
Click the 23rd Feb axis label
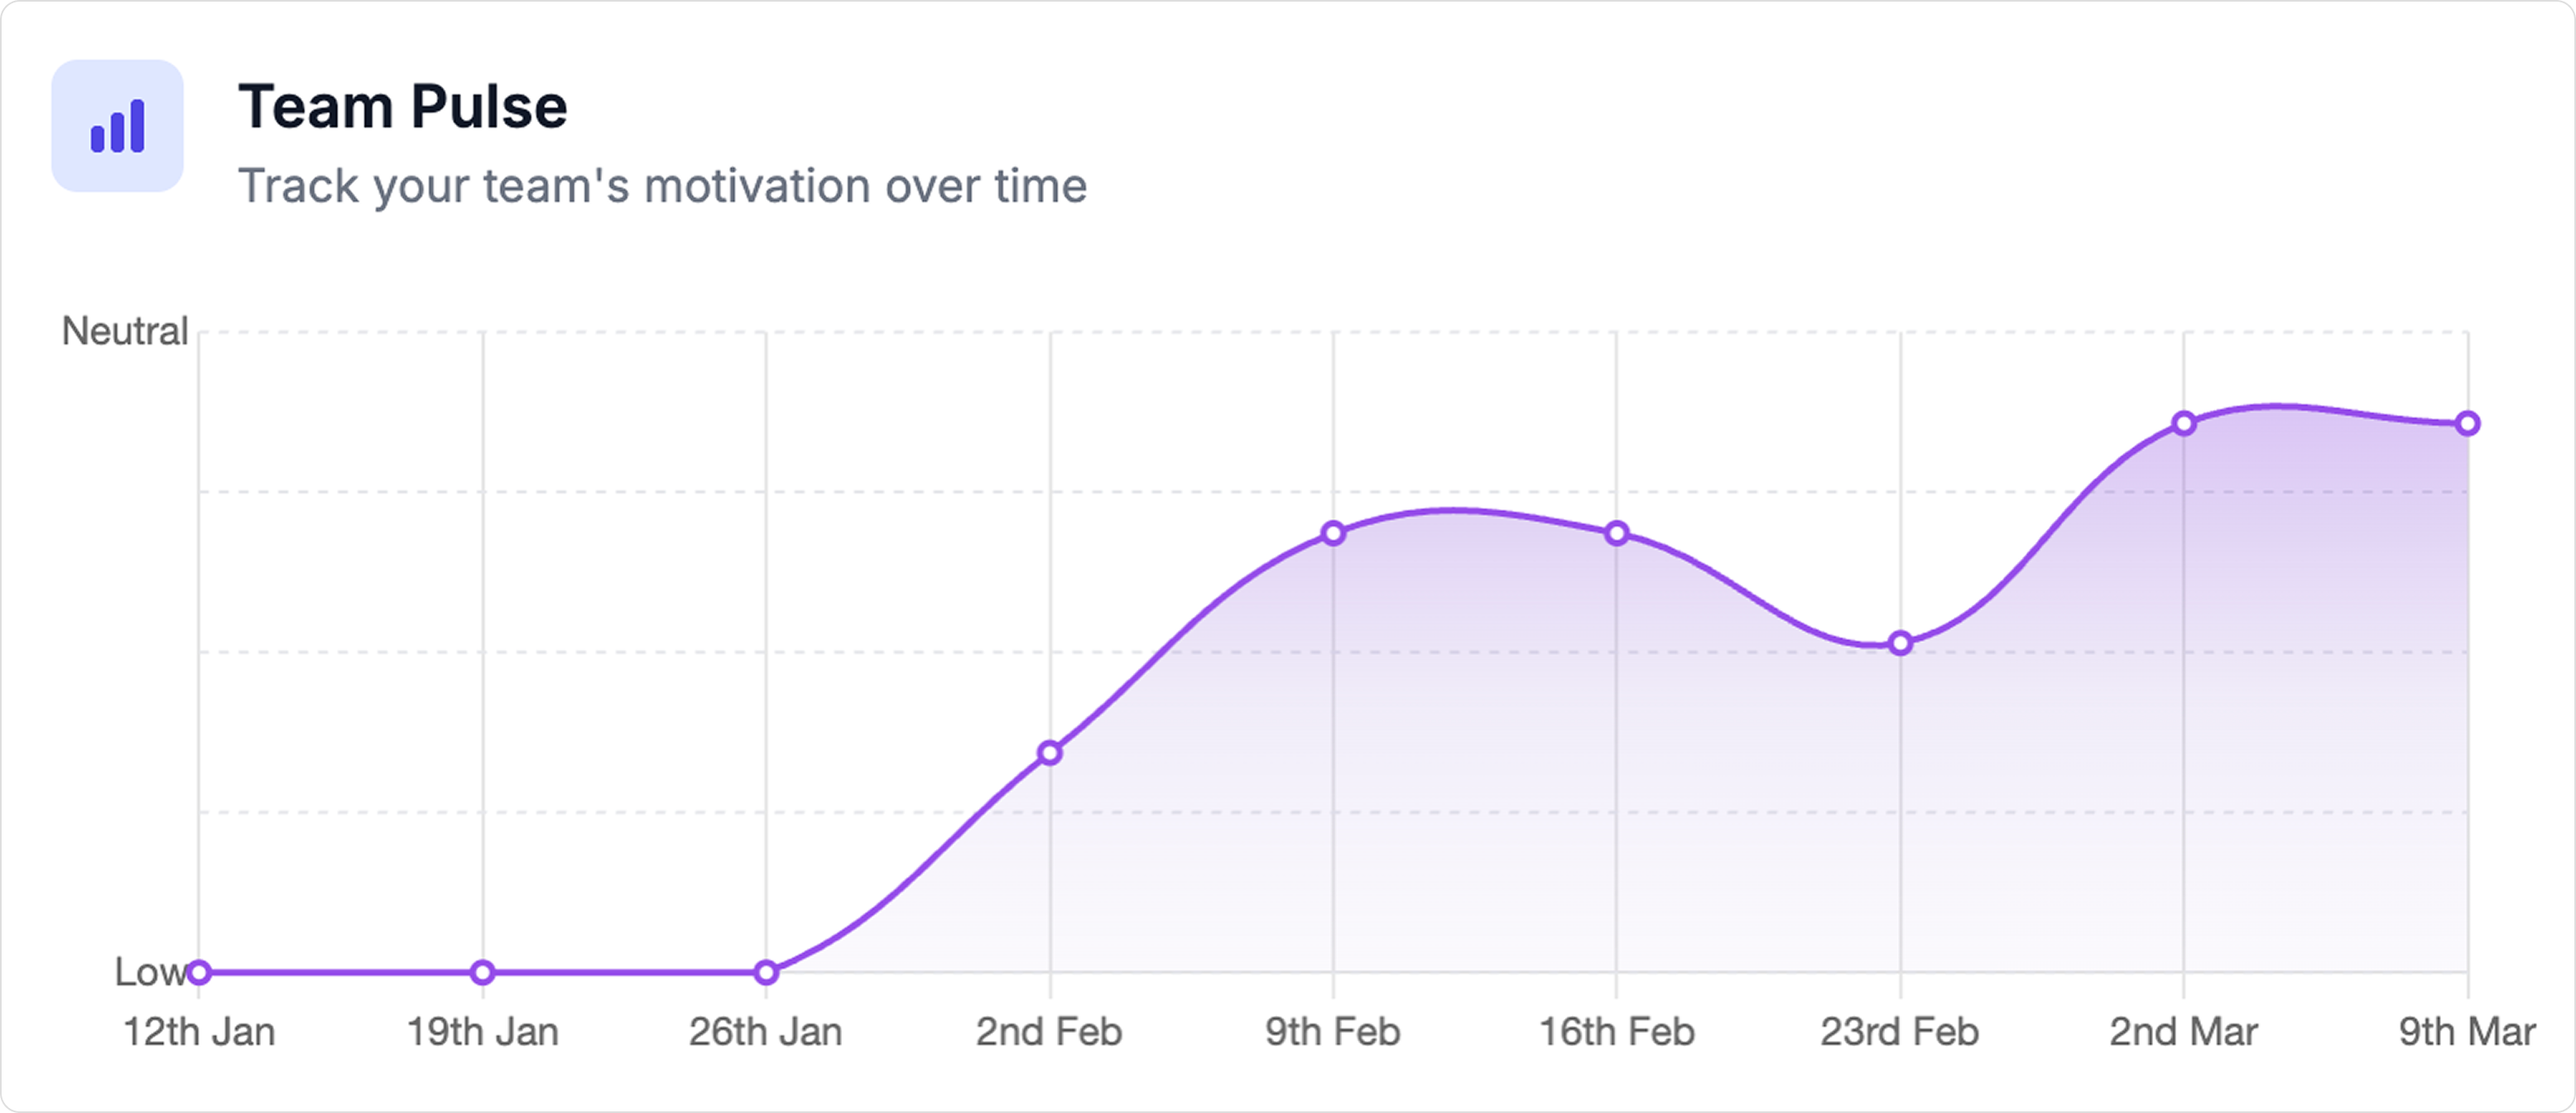1900,1032
